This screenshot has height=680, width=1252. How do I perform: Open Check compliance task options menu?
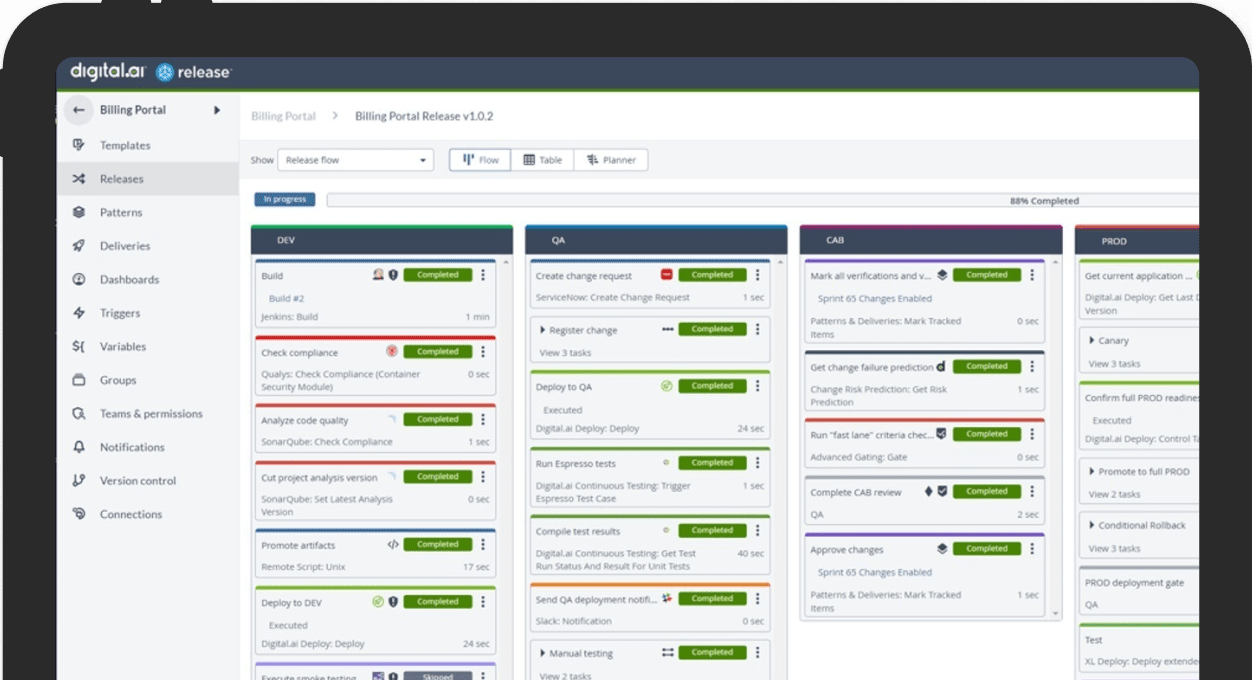click(x=483, y=352)
